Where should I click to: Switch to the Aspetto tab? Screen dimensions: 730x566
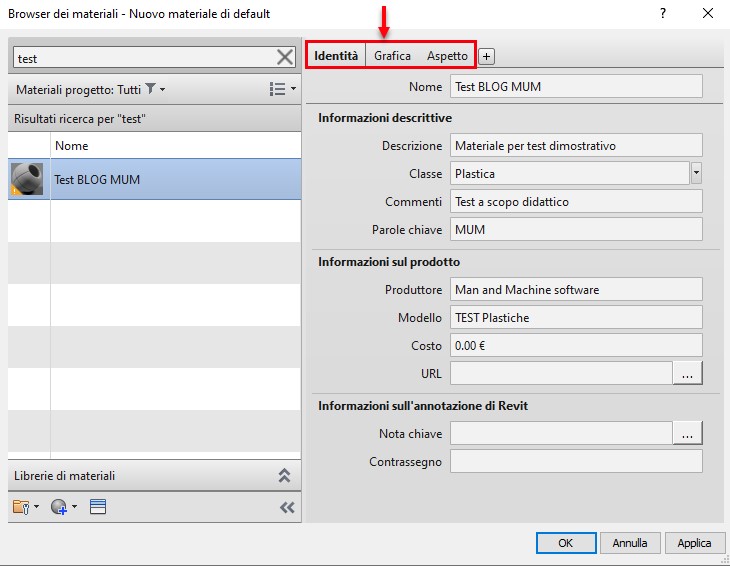[x=447, y=56]
